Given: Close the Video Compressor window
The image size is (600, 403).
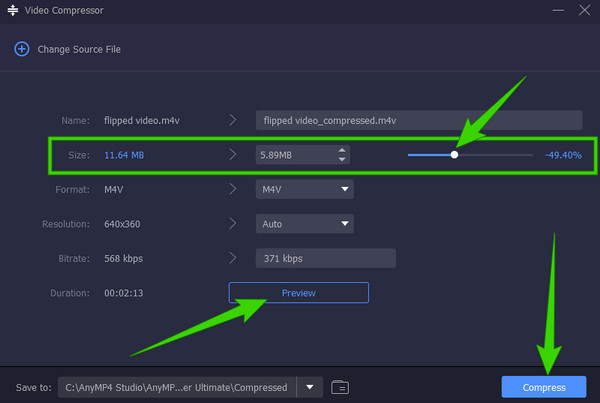Looking at the screenshot, I should point(584,10).
